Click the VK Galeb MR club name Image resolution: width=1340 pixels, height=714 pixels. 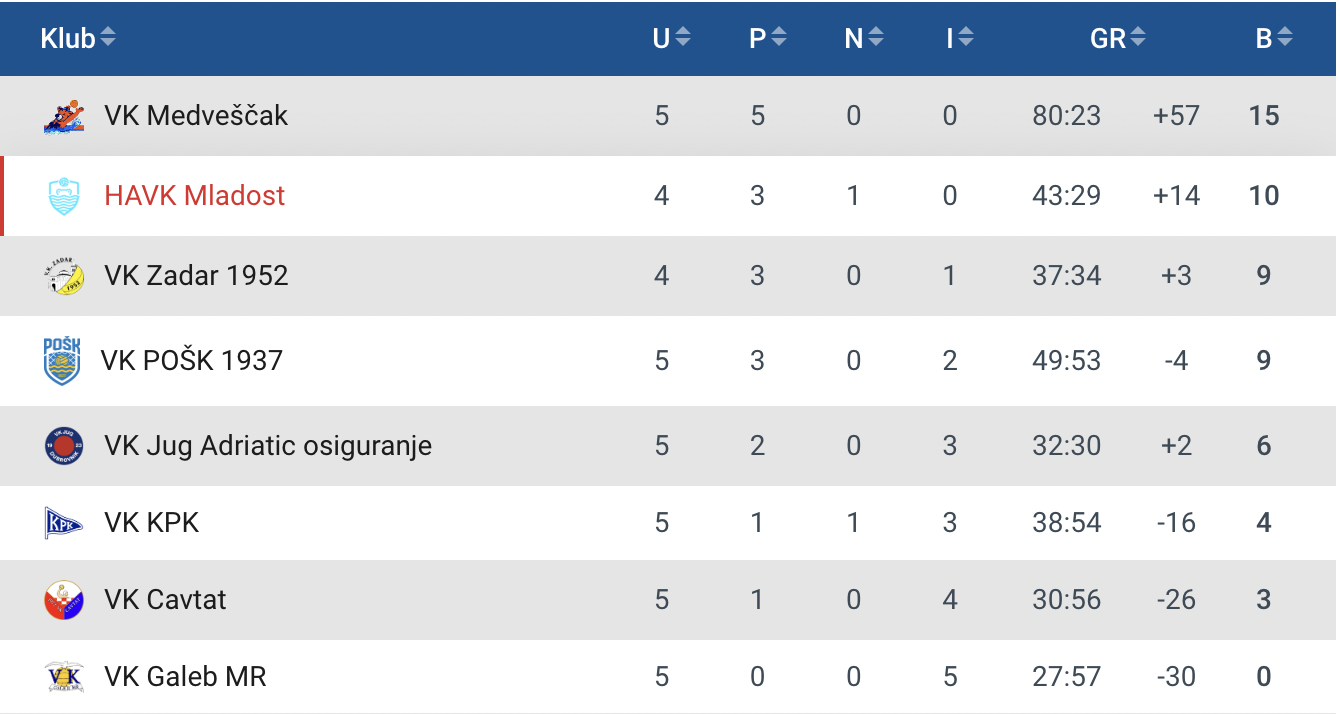(x=185, y=677)
